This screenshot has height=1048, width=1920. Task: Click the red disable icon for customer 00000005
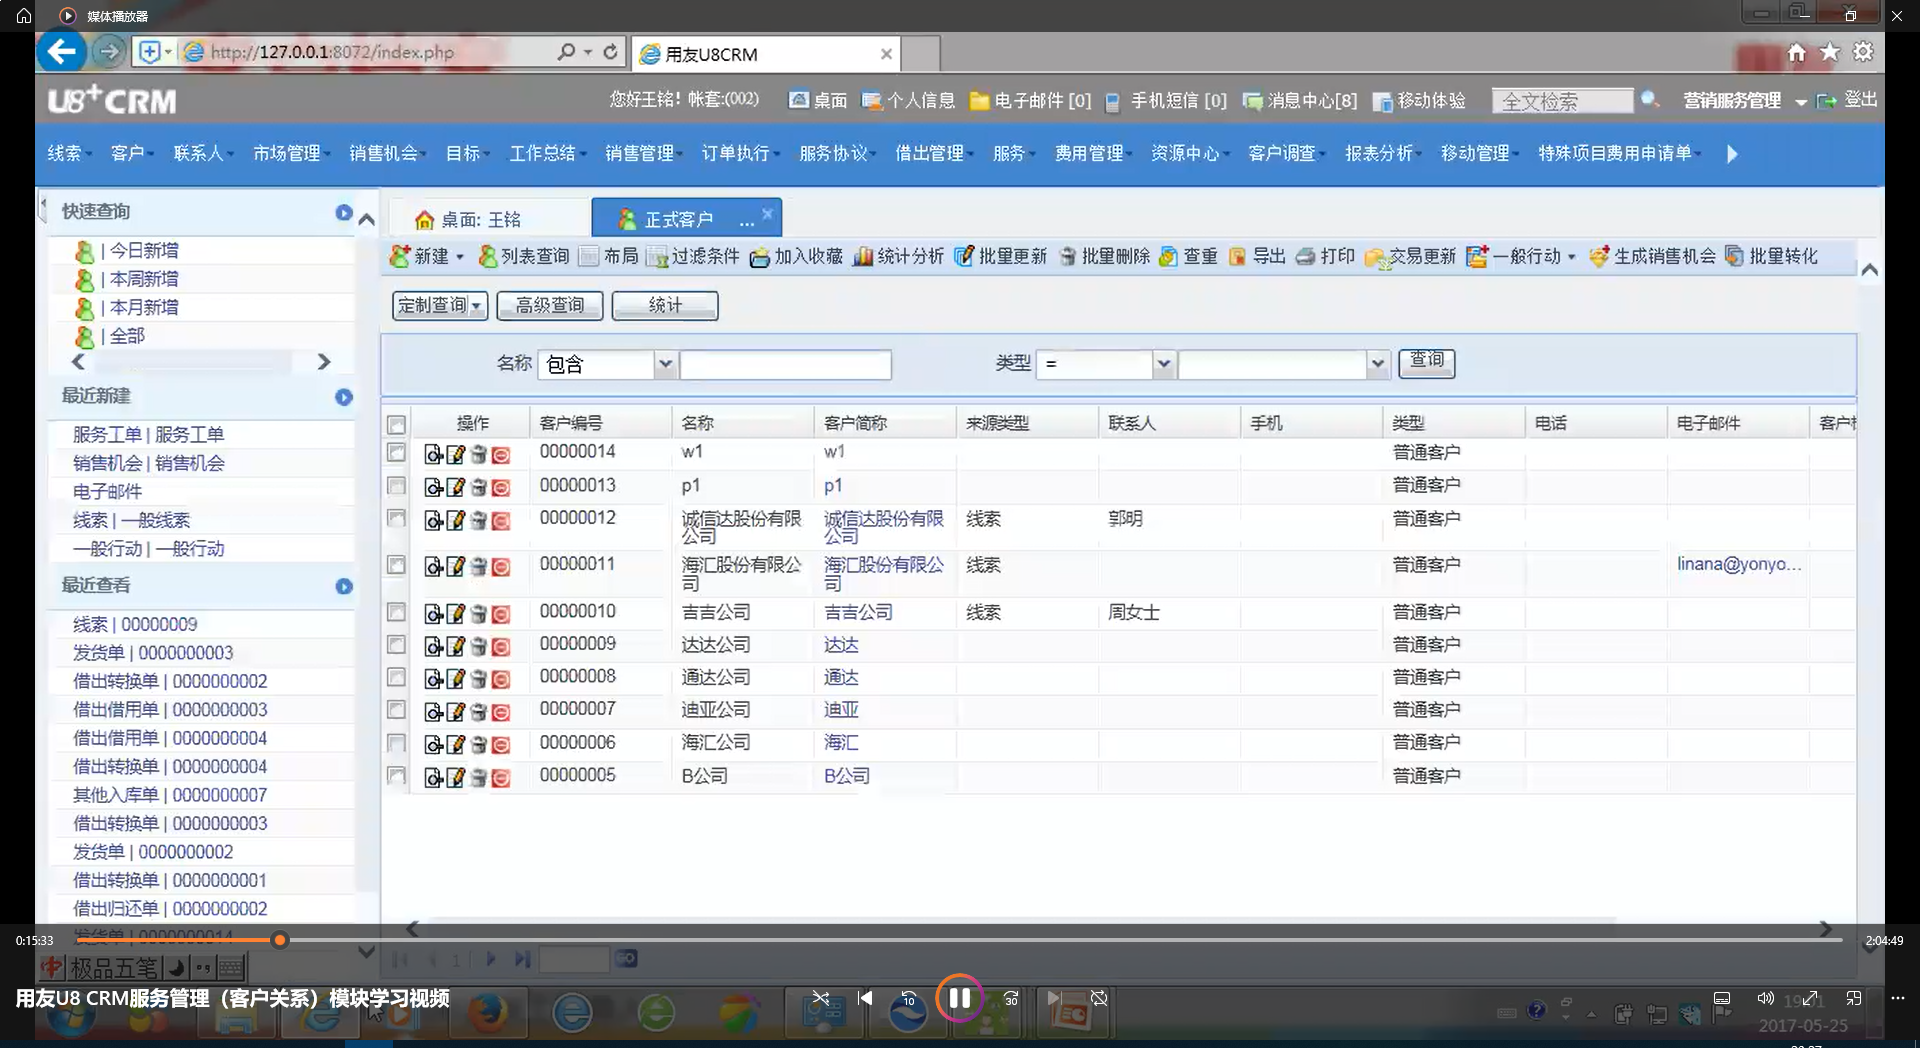(501, 778)
